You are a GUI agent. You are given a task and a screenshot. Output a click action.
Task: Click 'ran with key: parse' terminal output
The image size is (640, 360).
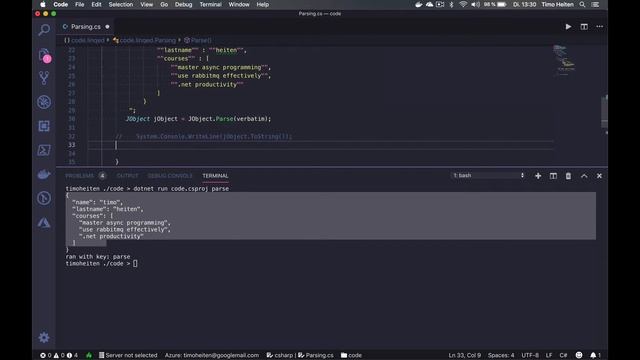tap(98, 257)
